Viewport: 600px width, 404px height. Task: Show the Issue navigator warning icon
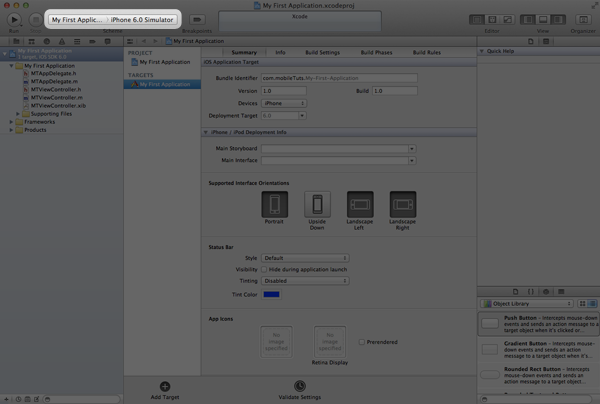tap(62, 41)
